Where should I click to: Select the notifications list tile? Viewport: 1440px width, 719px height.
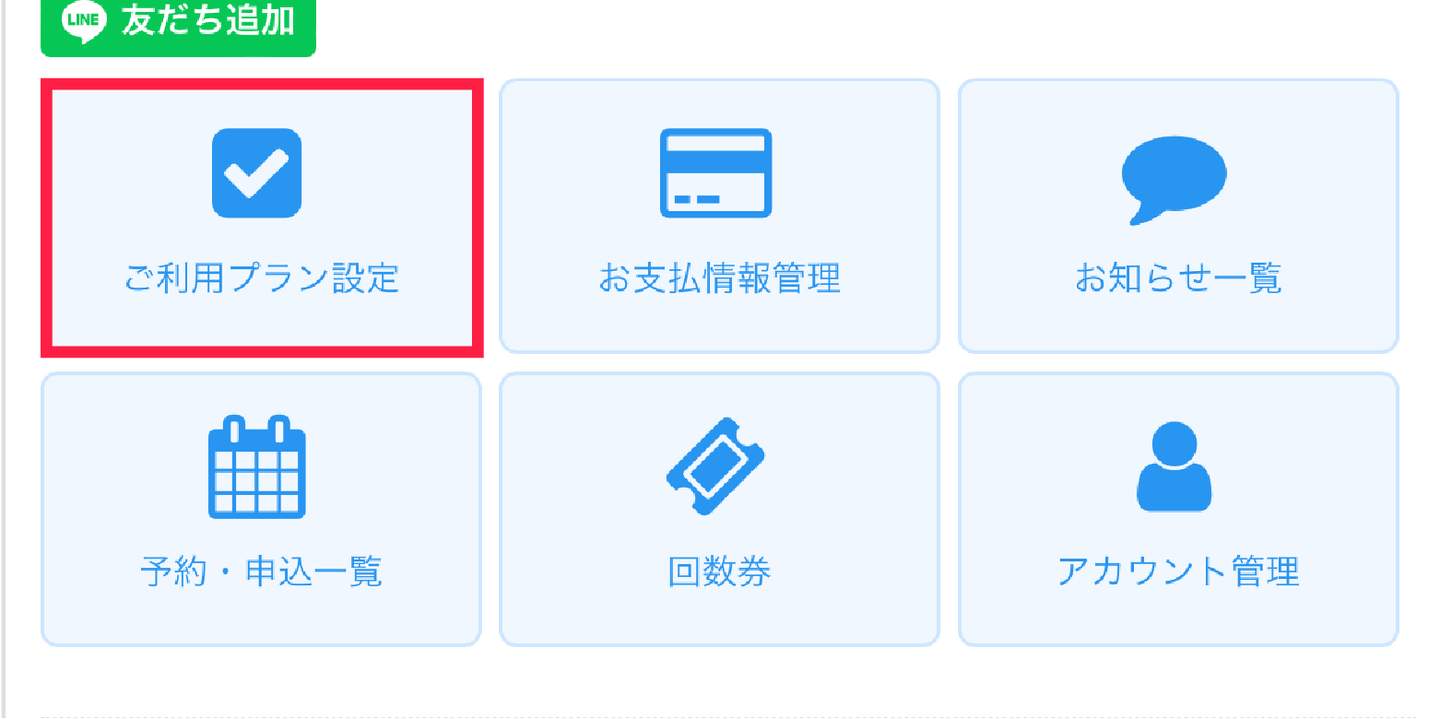(x=1178, y=216)
